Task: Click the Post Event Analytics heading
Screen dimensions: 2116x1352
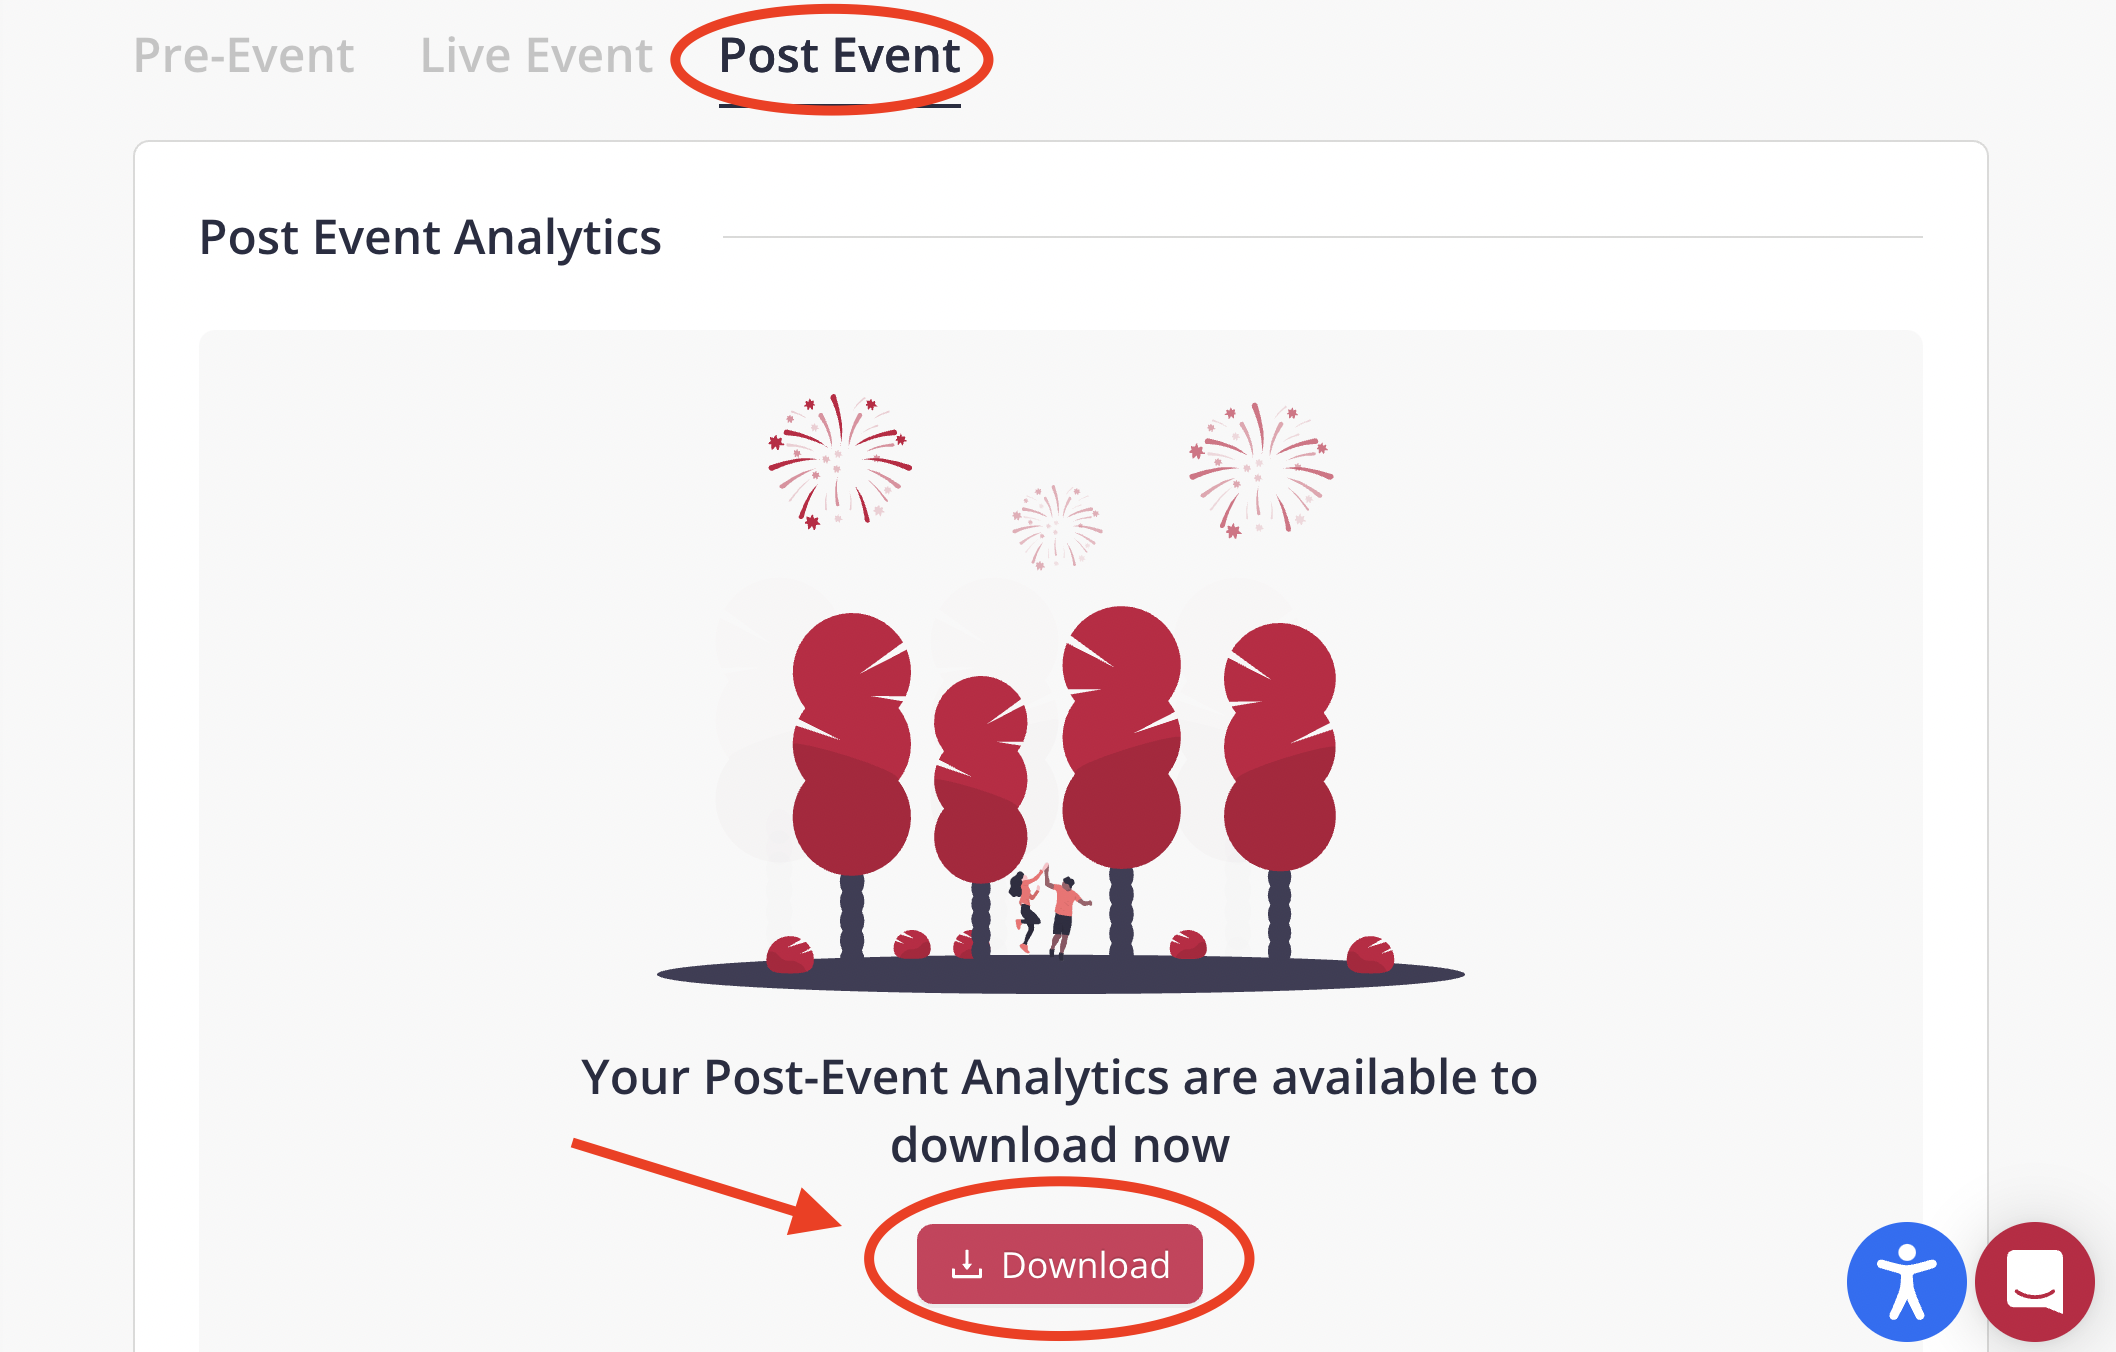Action: pyautogui.click(x=430, y=238)
